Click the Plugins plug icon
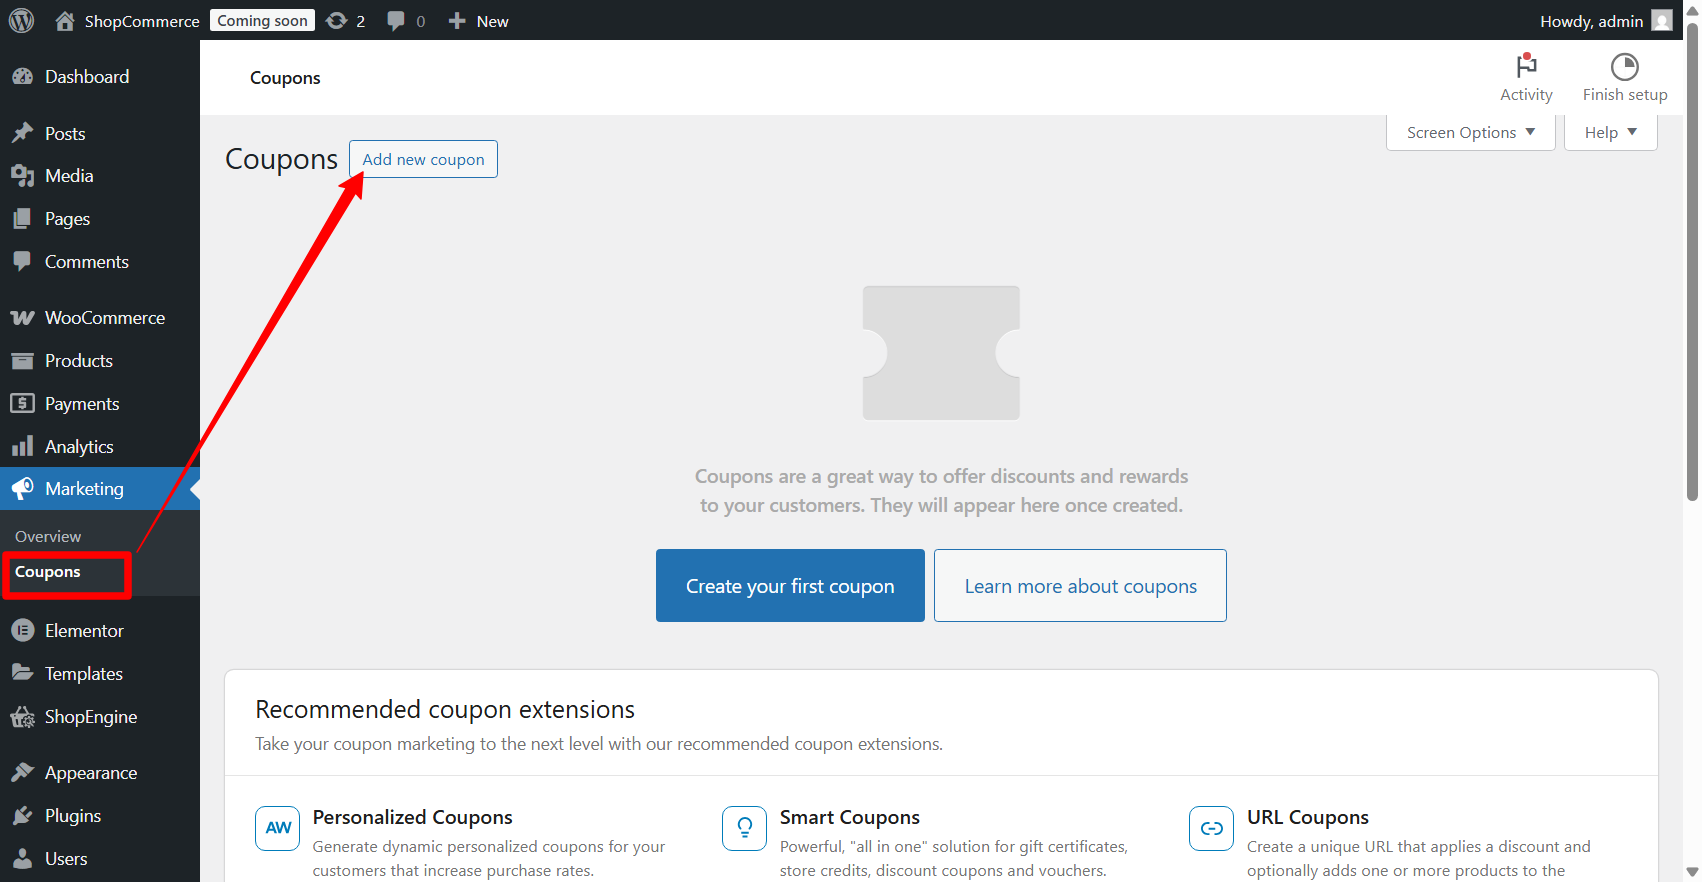The image size is (1702, 882). [x=22, y=815]
